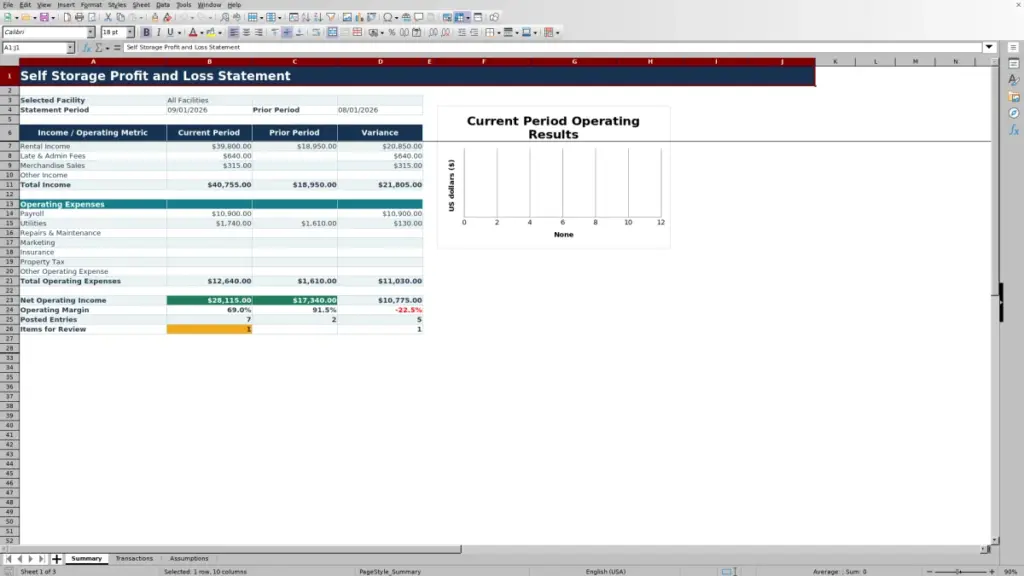
Task: Switch to the Assumptions sheet tab
Action: pyautogui.click(x=189, y=559)
